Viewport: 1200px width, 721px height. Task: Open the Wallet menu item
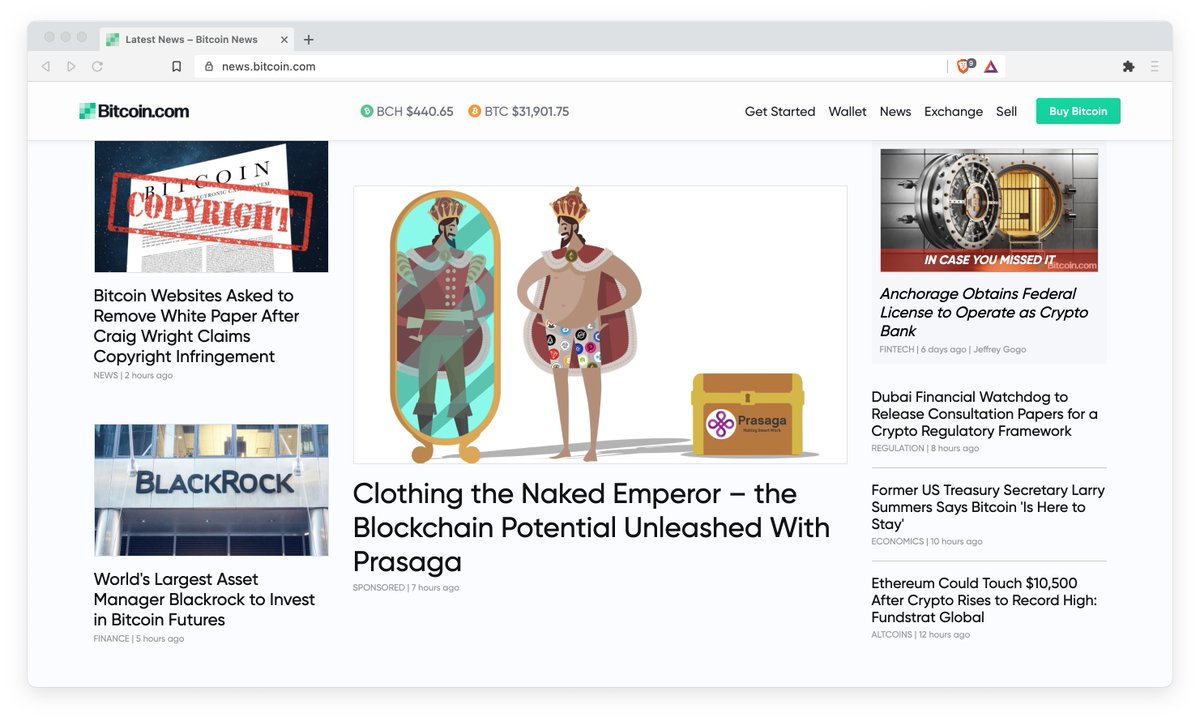pos(847,111)
